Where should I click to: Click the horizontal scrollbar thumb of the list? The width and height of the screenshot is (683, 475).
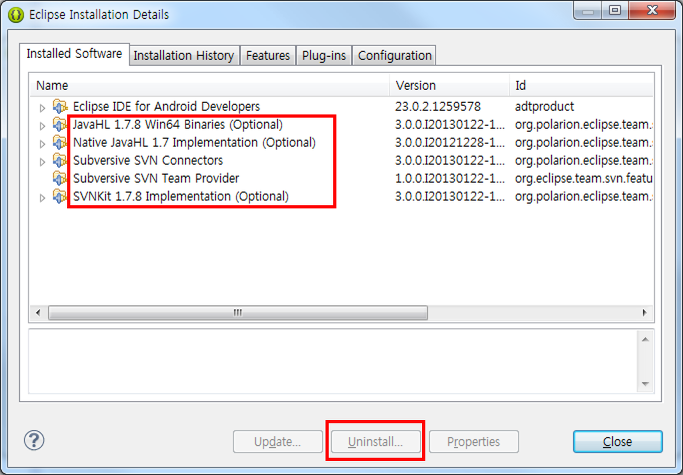coord(238,312)
